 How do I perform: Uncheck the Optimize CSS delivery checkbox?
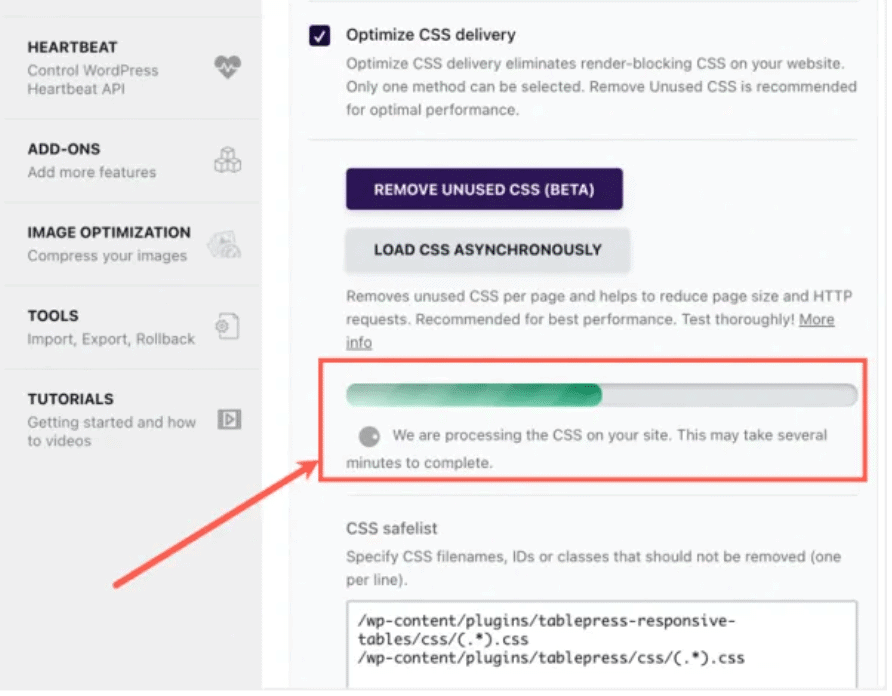tap(320, 36)
